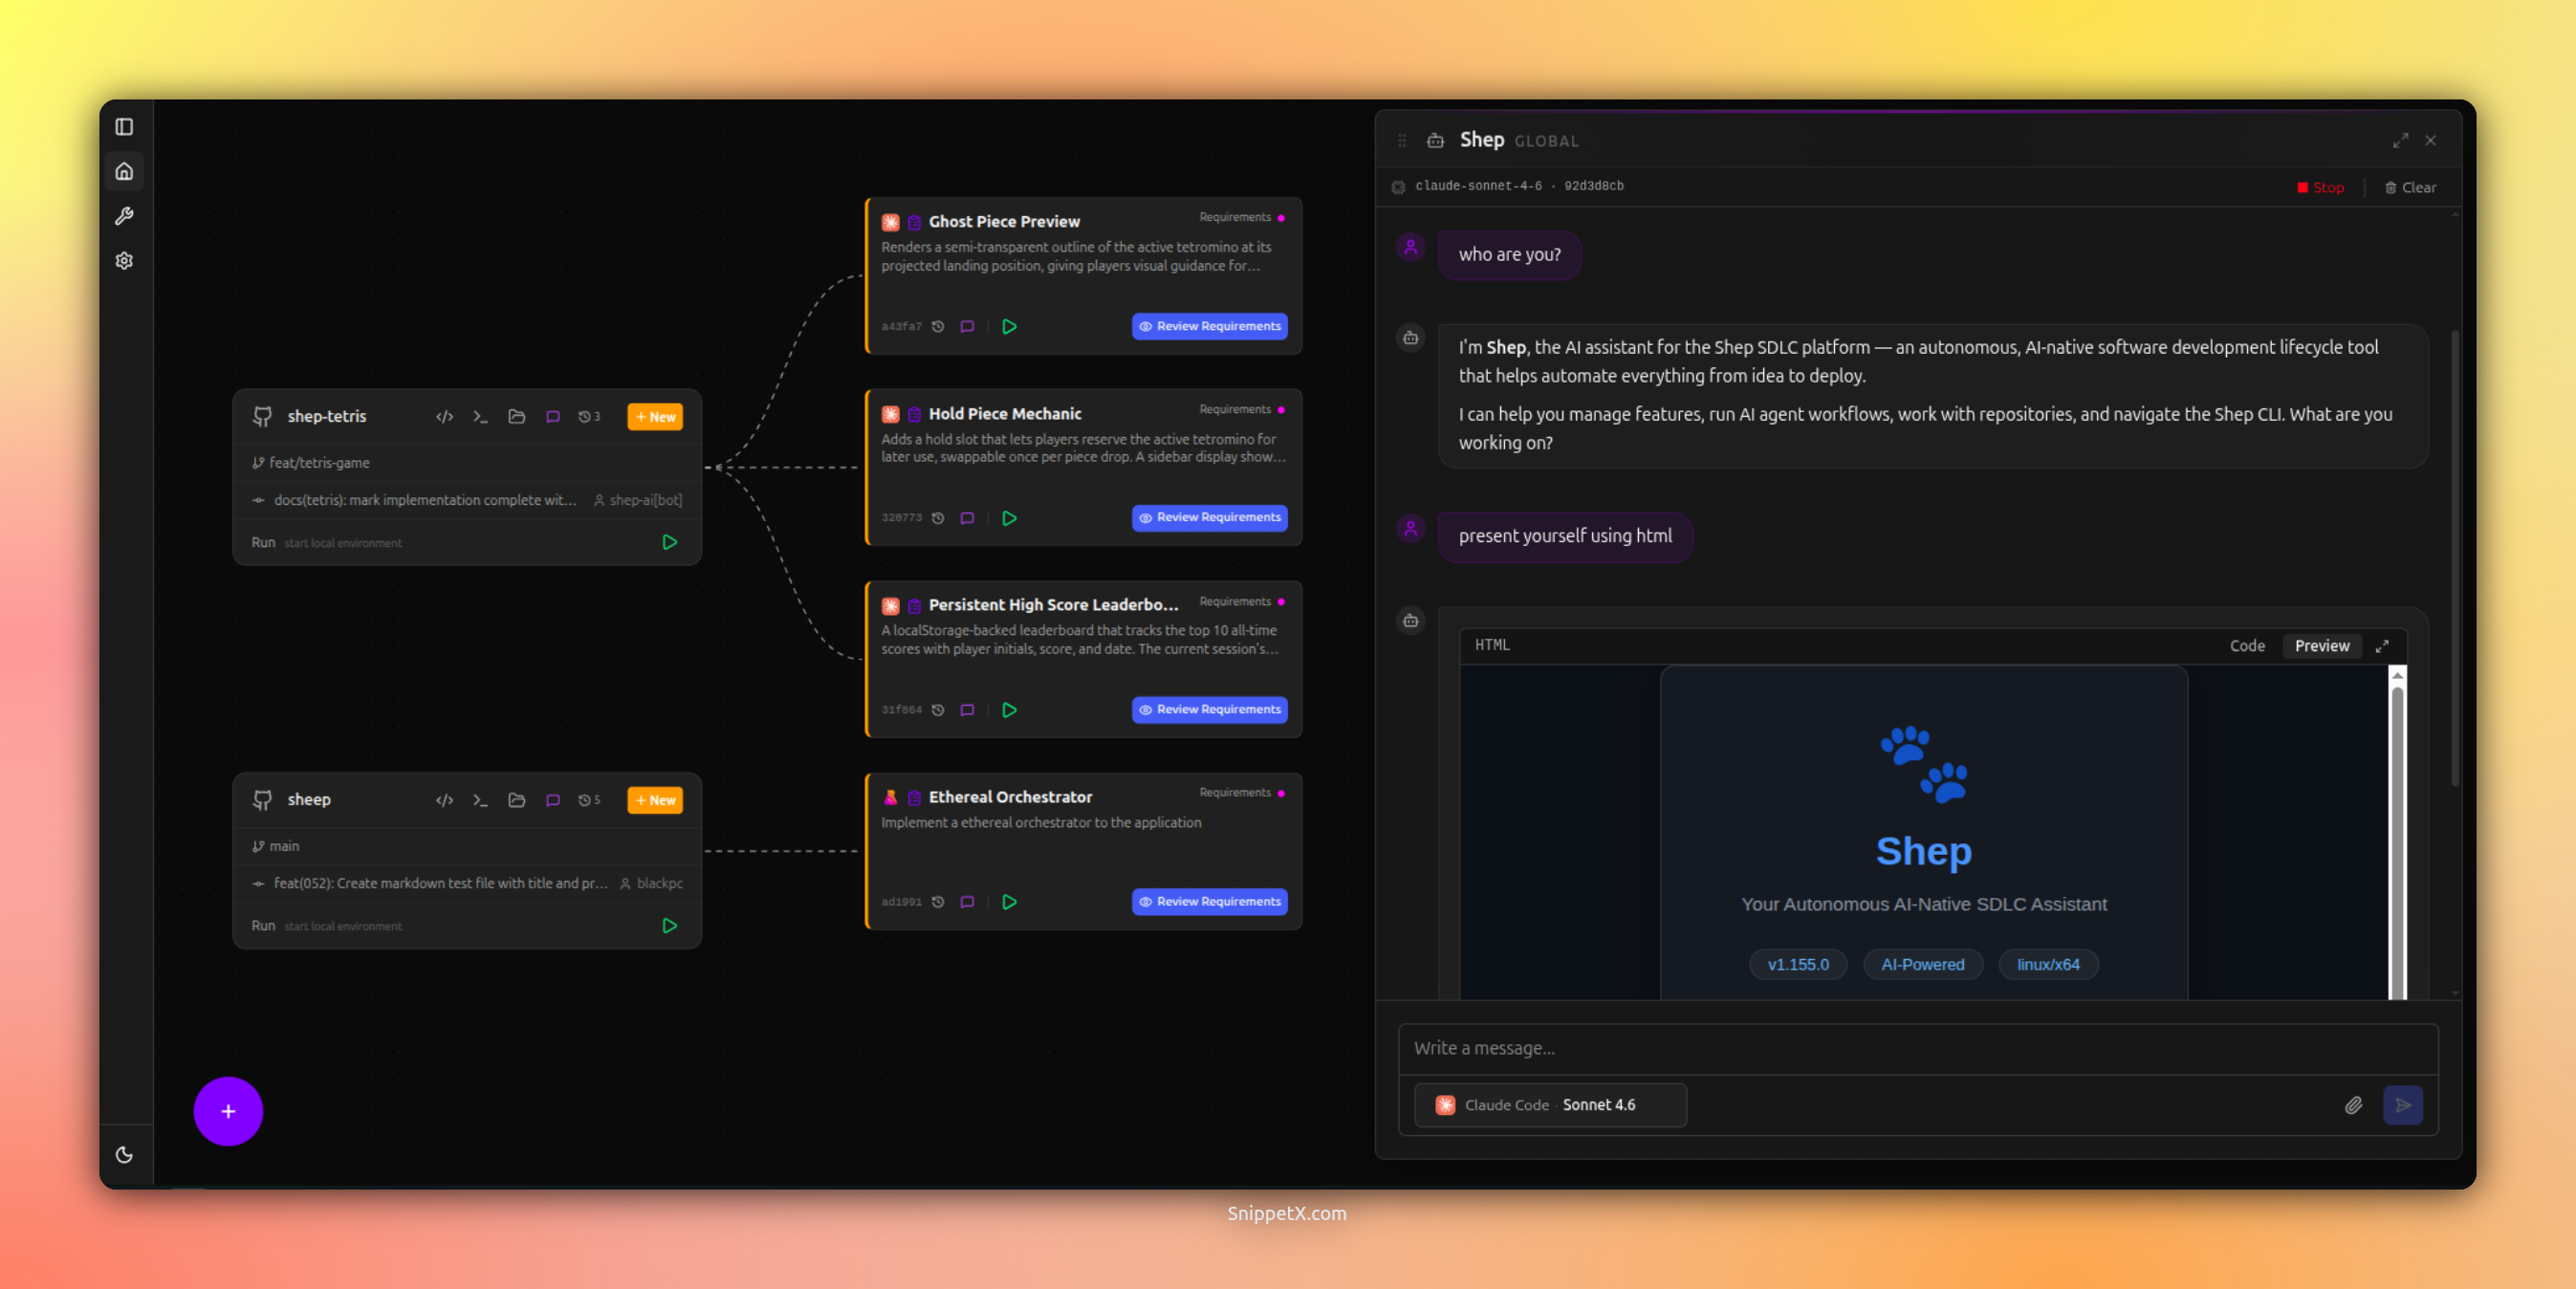The image size is (2576, 1289).
Task: Open the settings gear in sidebar
Action: click(x=124, y=261)
